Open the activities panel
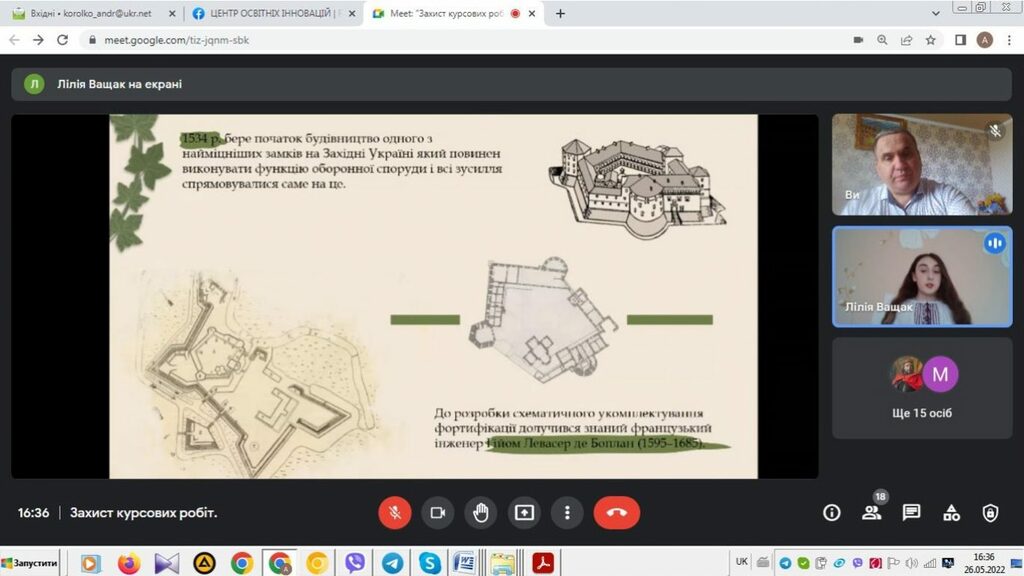The width and height of the screenshot is (1024, 576). 951,513
